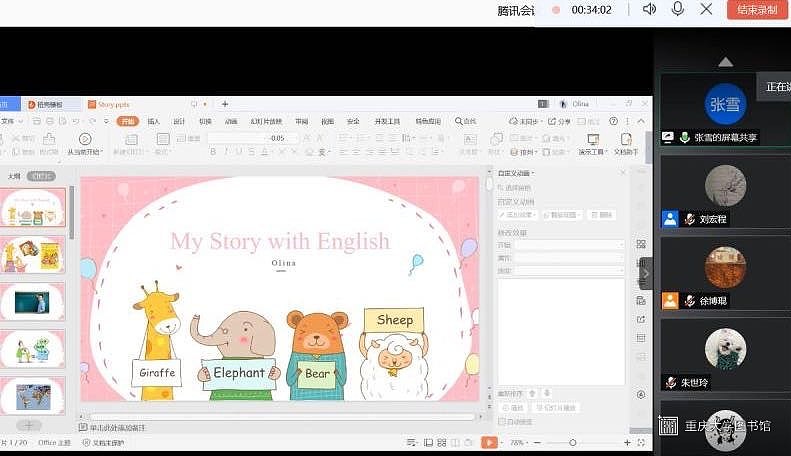
Task: Select the second slide thumbnail
Action: (x=33, y=255)
